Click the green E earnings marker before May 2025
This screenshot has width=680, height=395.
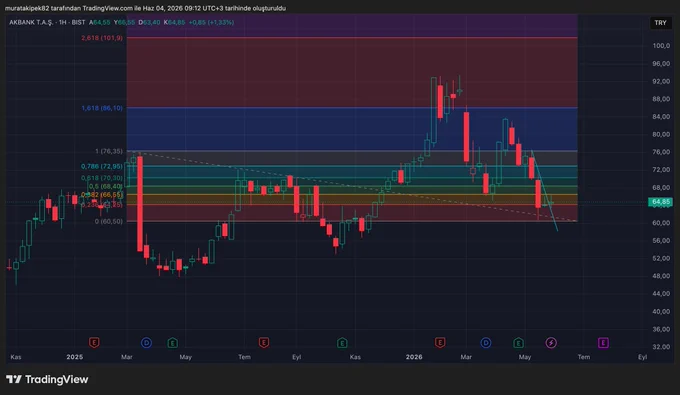click(173, 343)
